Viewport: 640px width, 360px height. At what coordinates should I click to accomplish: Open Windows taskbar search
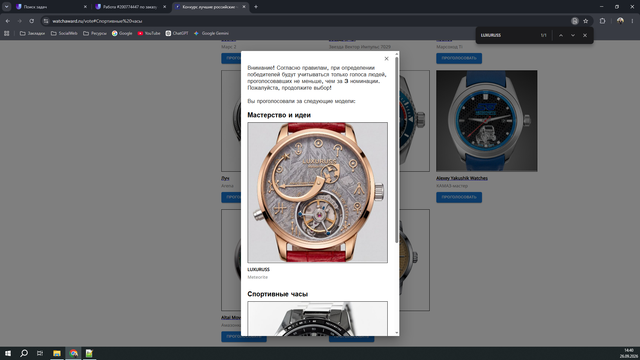click(24, 353)
